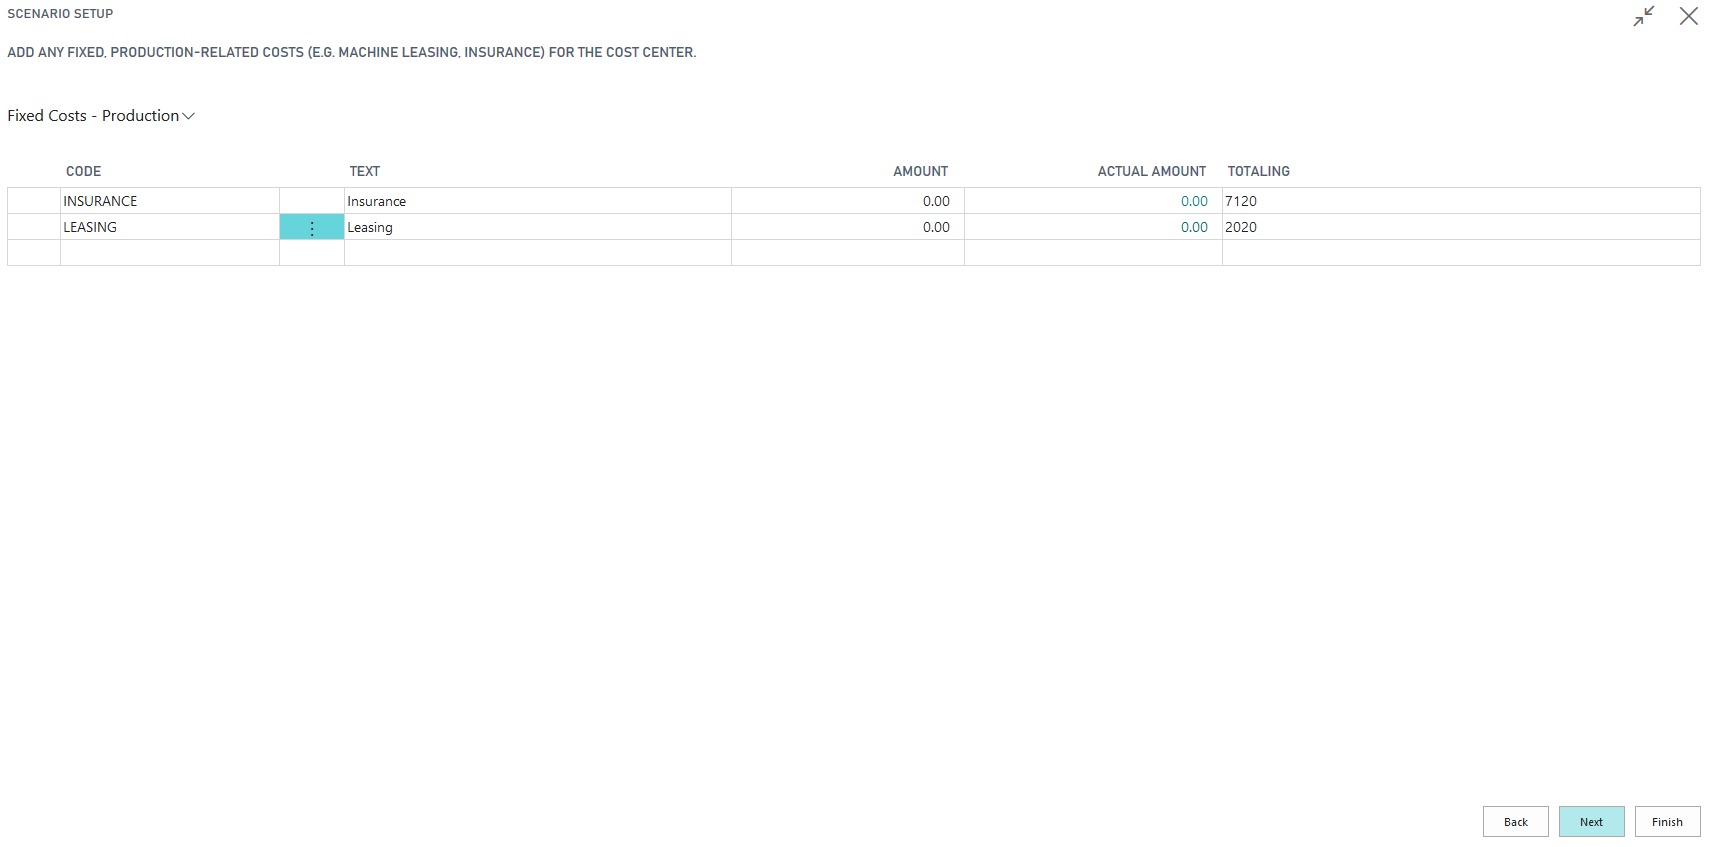The width and height of the screenshot is (1710, 847).
Task: Click Finish to complete the setup
Action: click(1666, 822)
